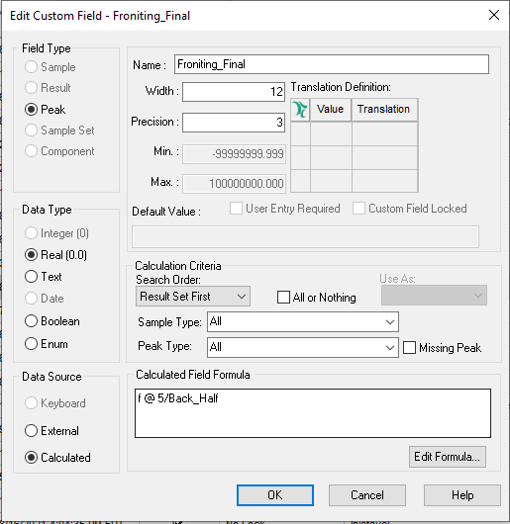Image resolution: width=510 pixels, height=524 pixels.
Task: Confirm the dialog with OK
Action: click(275, 495)
